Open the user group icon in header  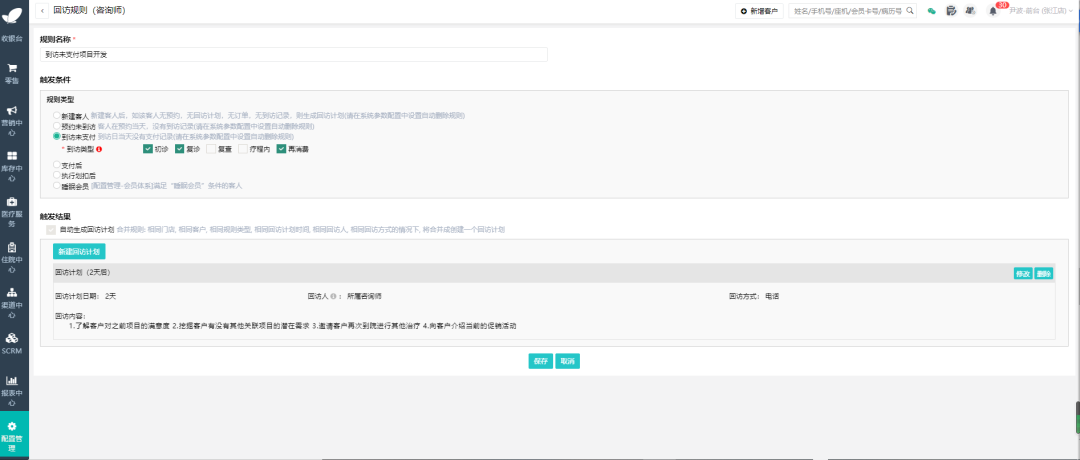point(970,11)
